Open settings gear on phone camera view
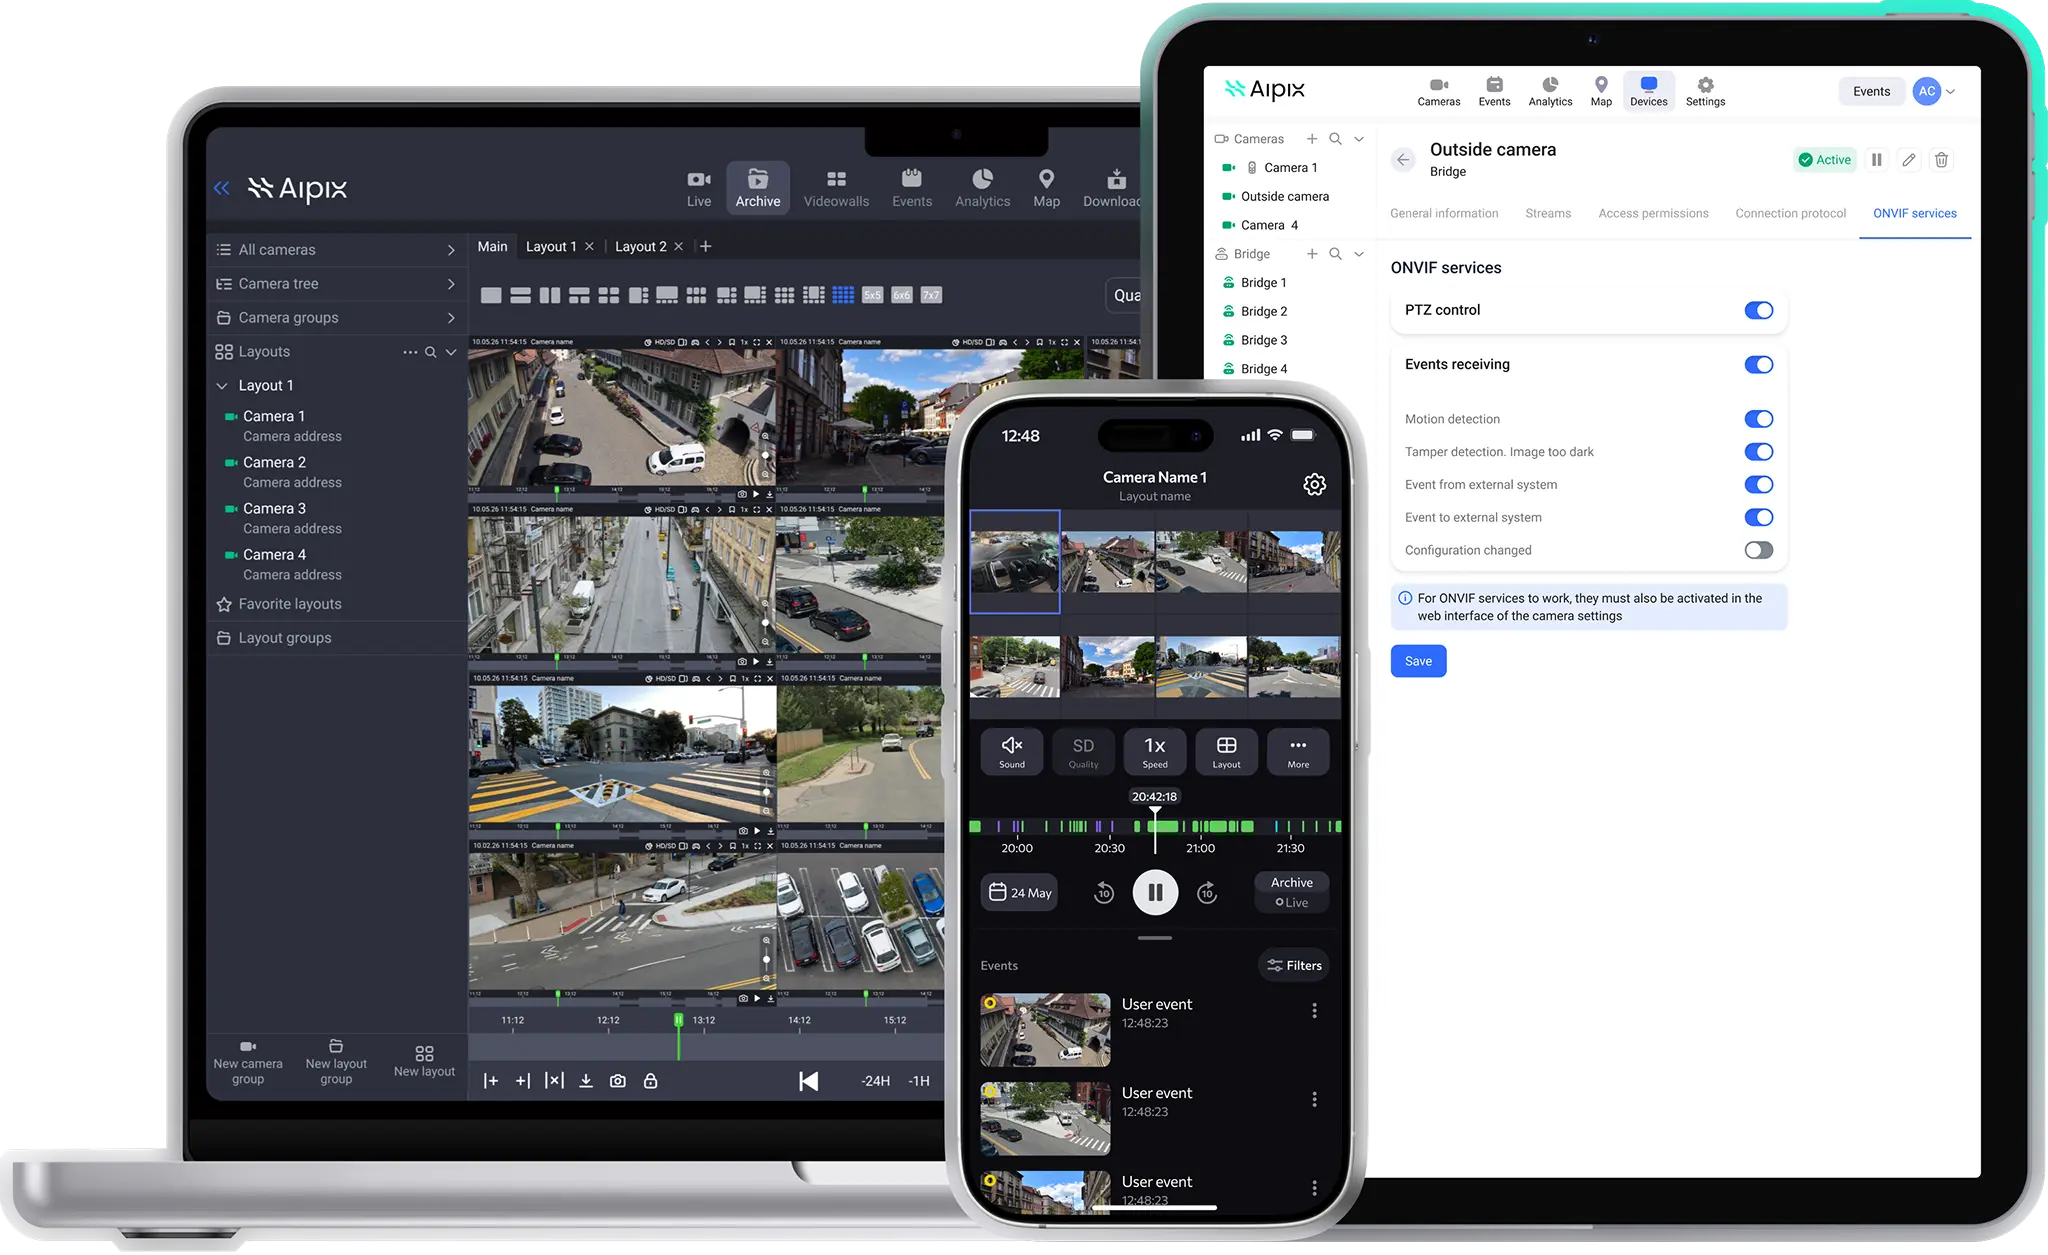The height and width of the screenshot is (1255, 2048). 1314,485
